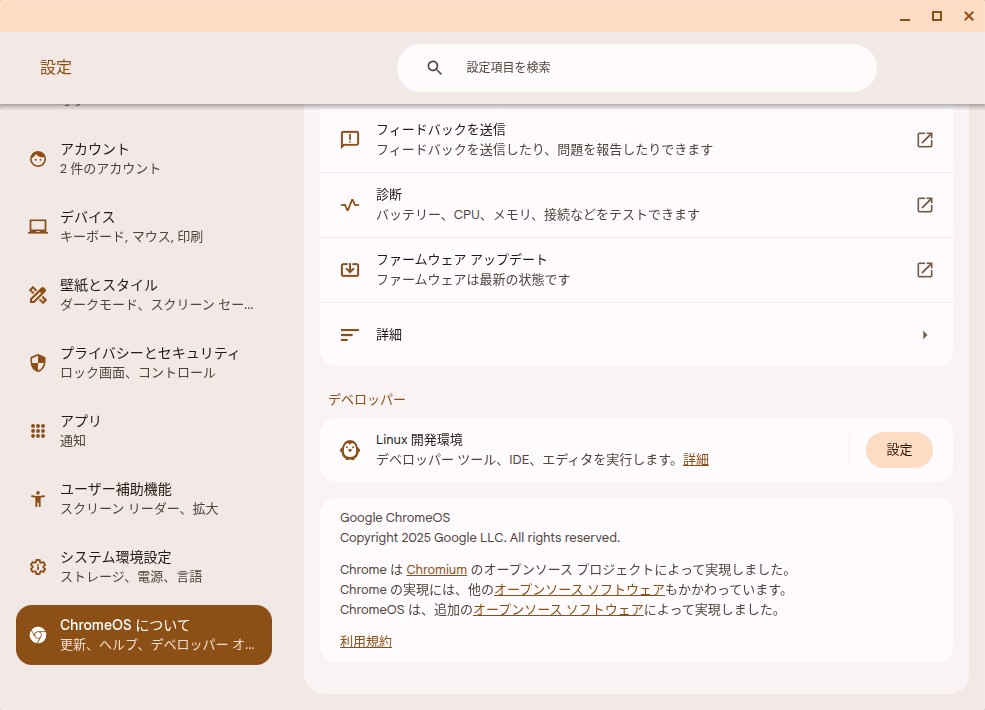Screen dimensions: 985x710
Task: Open external link for フィードバックを送信
Action: point(925,140)
